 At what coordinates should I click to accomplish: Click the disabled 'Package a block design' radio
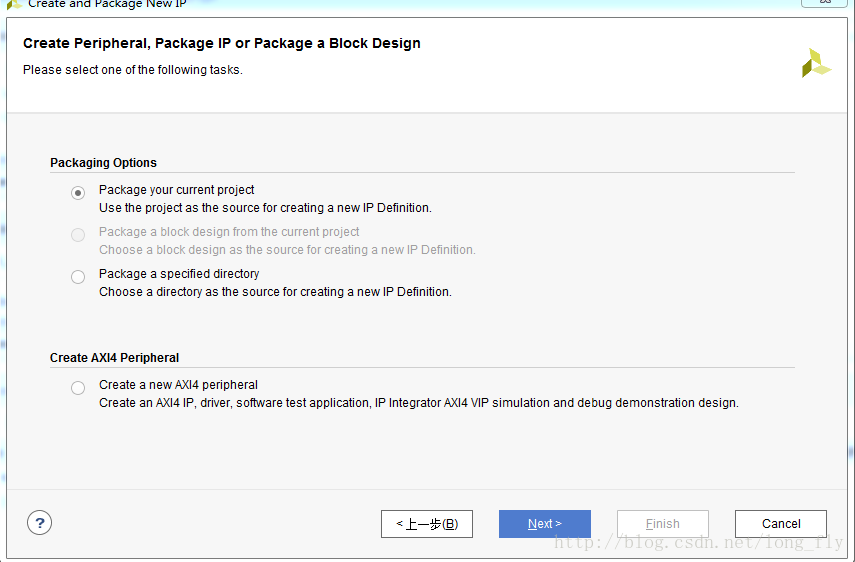(x=78, y=235)
